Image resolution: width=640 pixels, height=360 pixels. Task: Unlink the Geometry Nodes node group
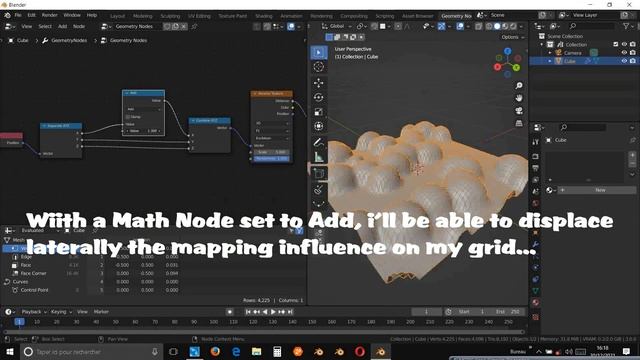[184, 27]
